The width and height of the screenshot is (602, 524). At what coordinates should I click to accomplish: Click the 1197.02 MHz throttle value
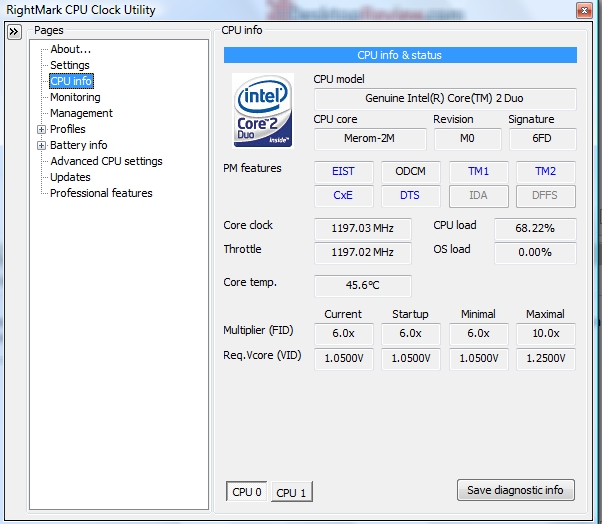[x=363, y=253]
